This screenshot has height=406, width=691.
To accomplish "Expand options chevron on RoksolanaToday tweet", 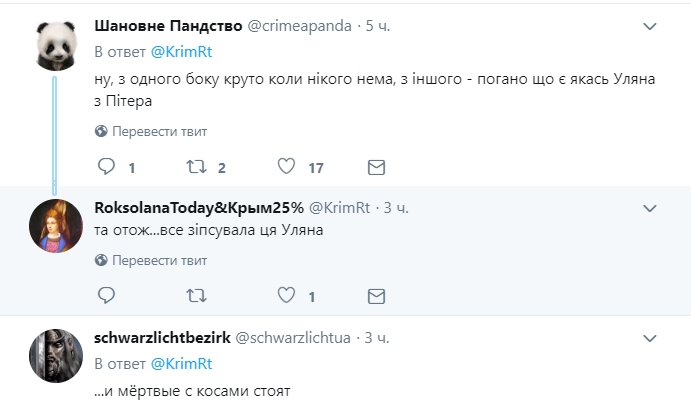I will click(650, 208).
